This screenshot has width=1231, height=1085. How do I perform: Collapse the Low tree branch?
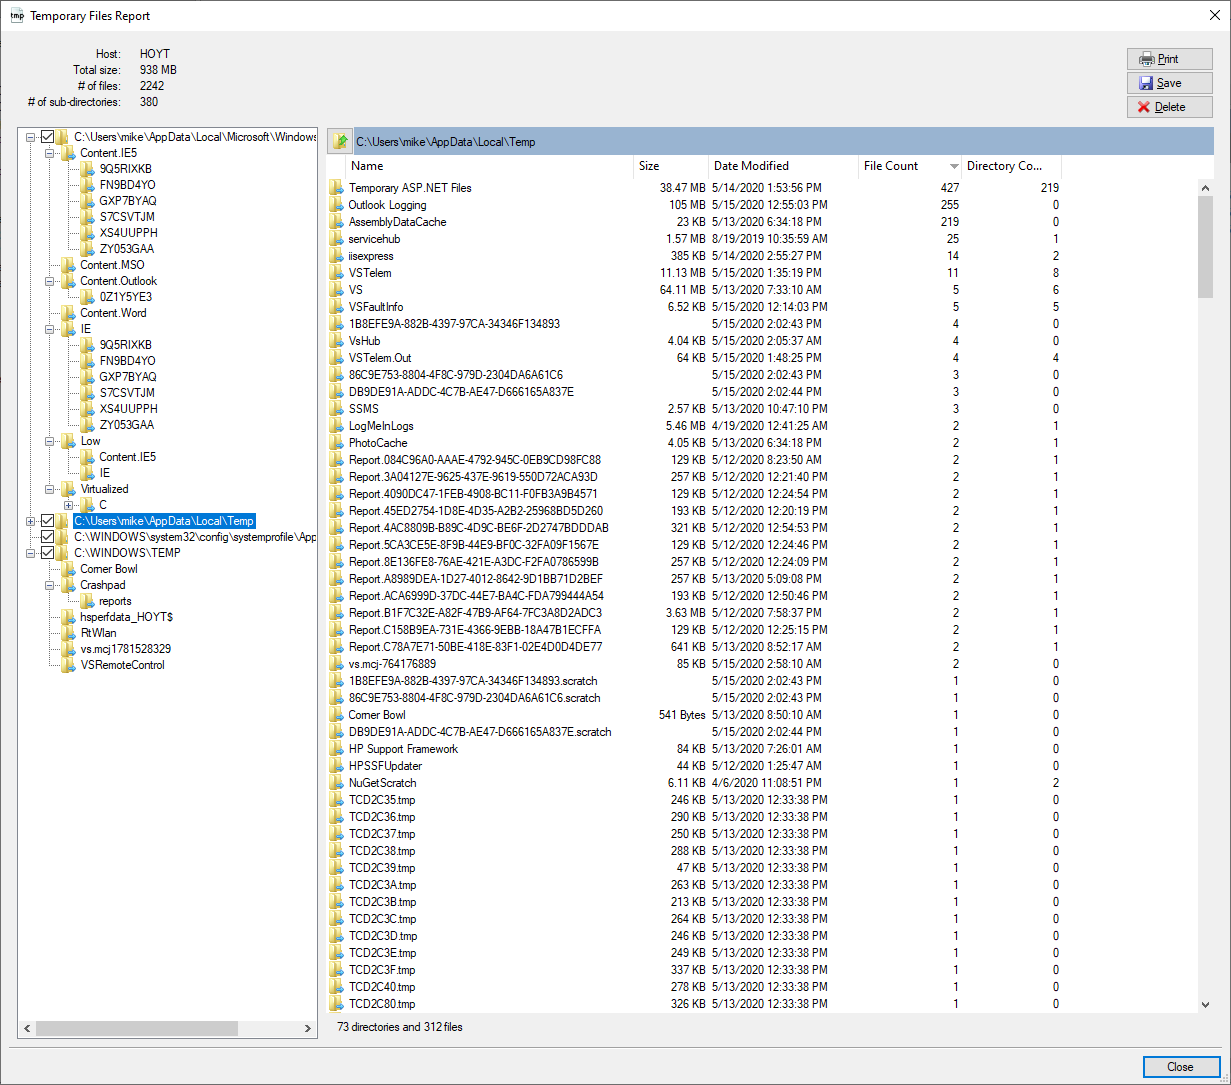pos(50,441)
